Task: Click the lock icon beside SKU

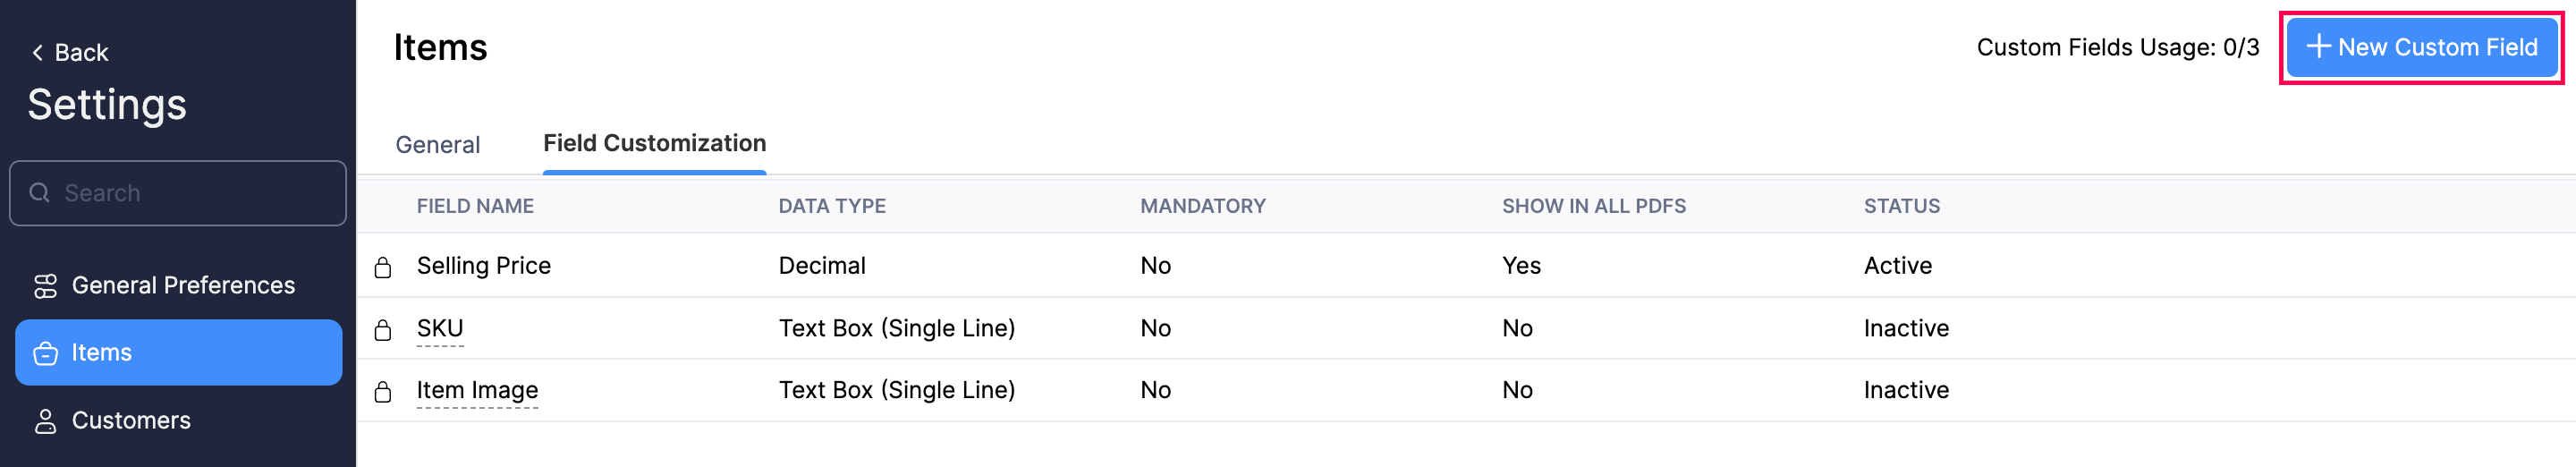Action: pos(382,330)
